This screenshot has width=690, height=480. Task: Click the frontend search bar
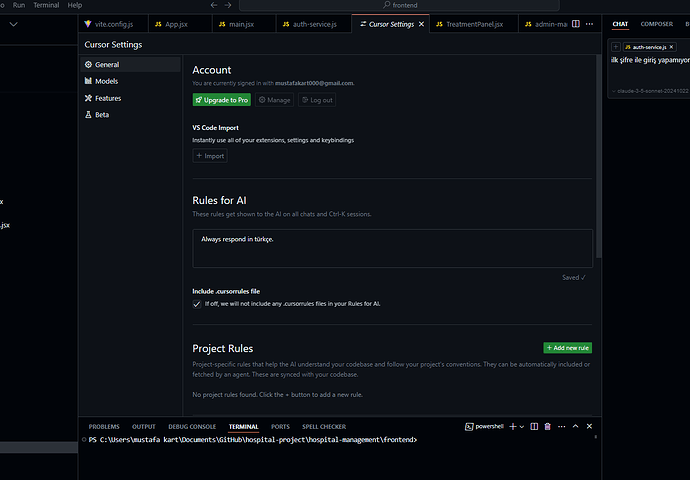(x=400, y=5)
